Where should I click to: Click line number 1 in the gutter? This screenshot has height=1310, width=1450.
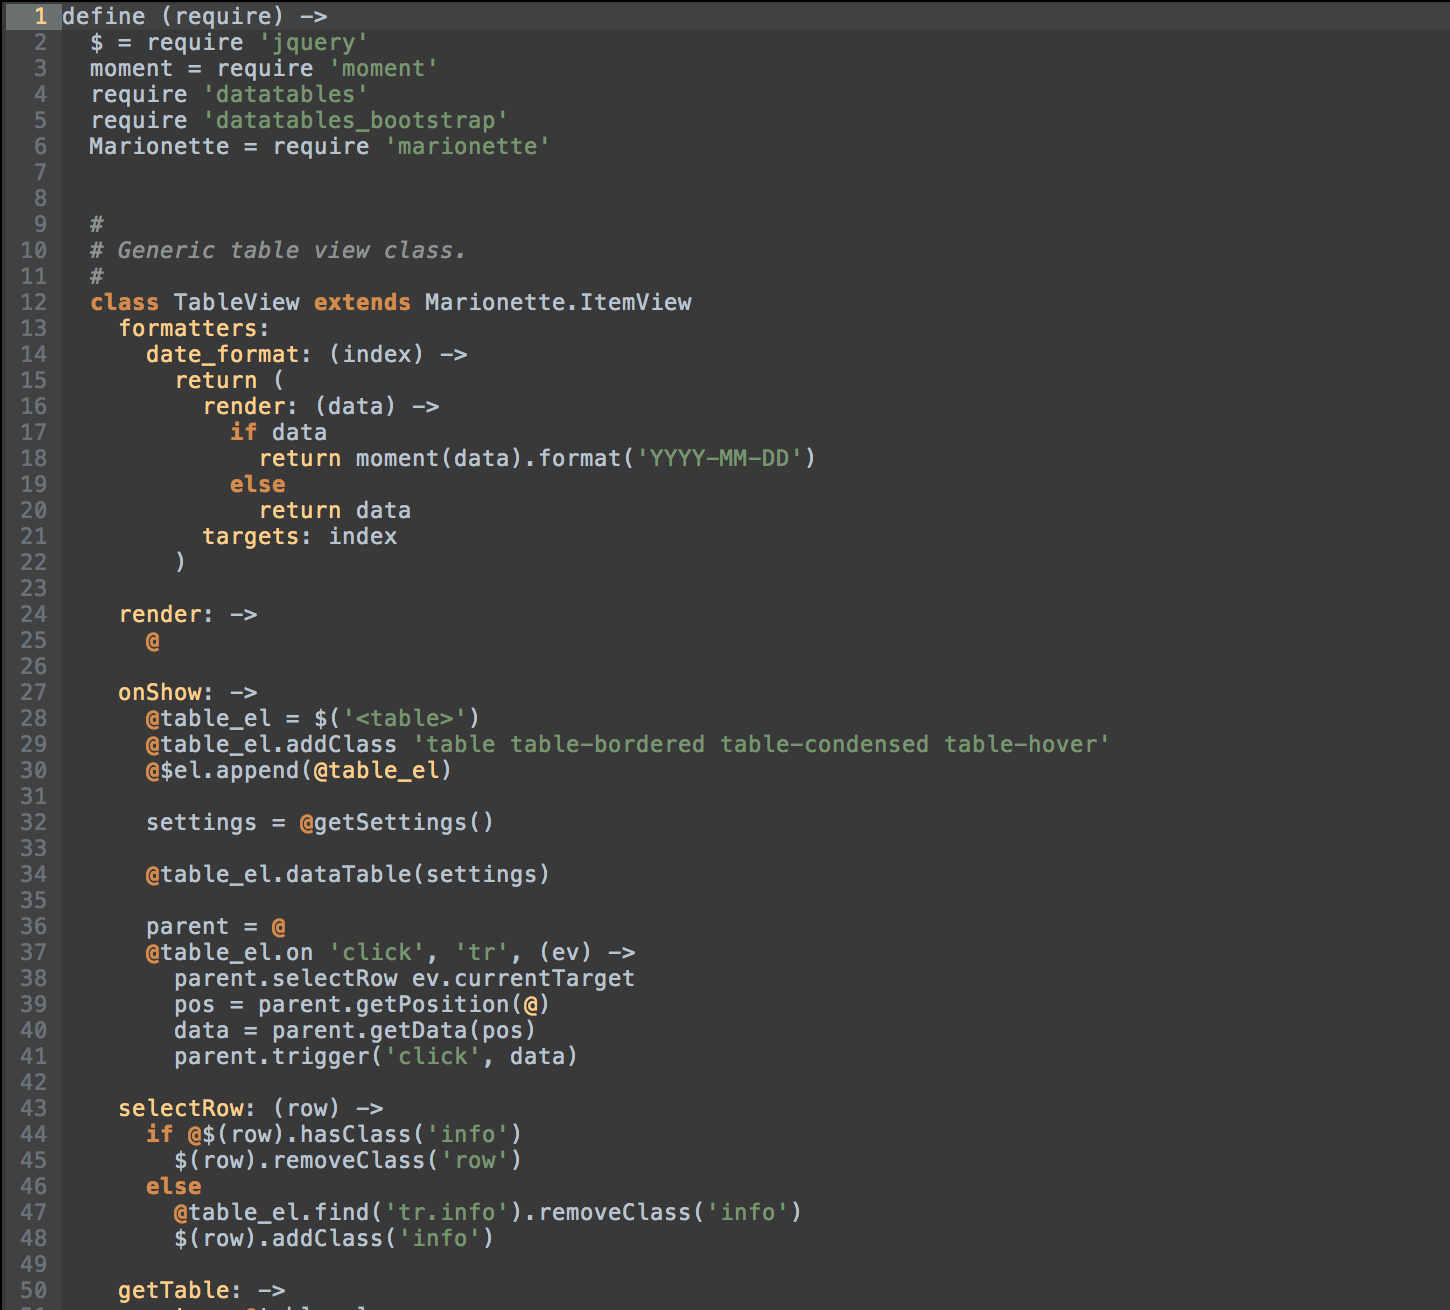pyautogui.click(x=40, y=16)
